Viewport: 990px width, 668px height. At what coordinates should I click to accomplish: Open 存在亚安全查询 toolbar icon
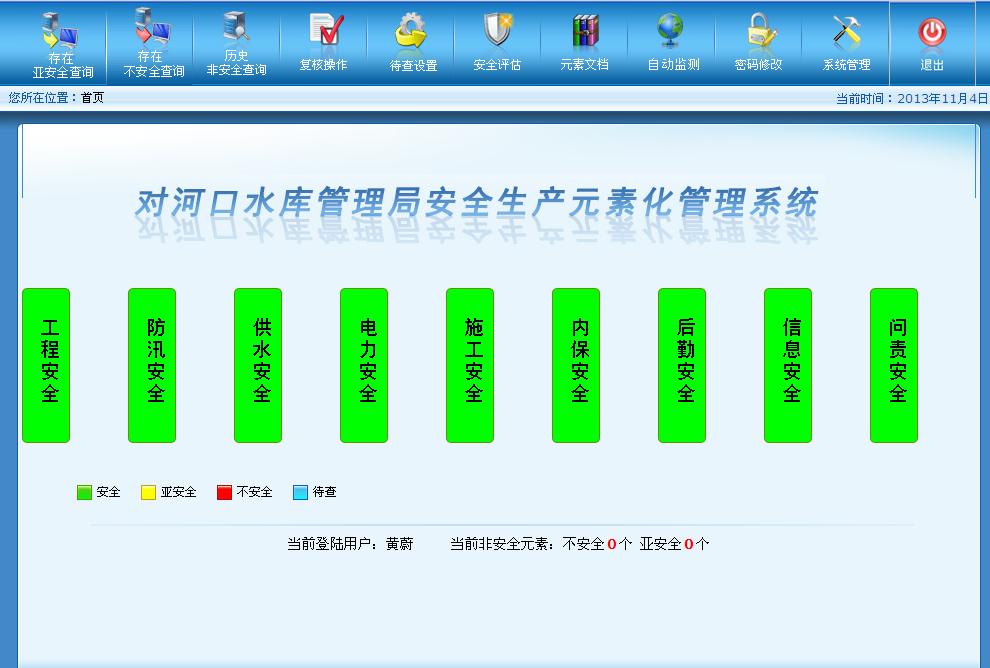pyautogui.click(x=61, y=30)
